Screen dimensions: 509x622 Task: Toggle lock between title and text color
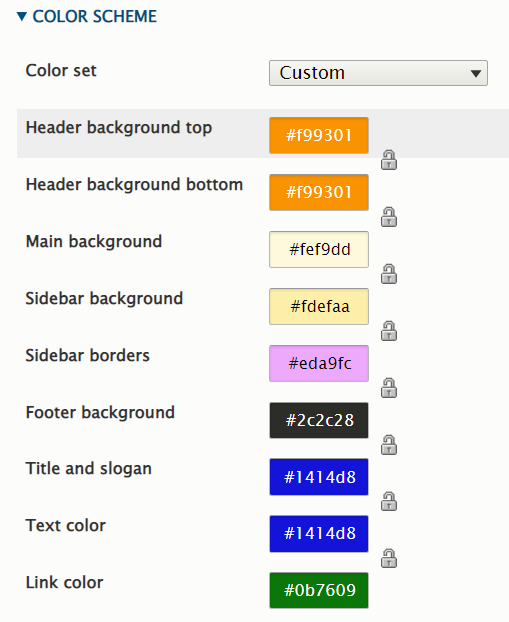389,502
